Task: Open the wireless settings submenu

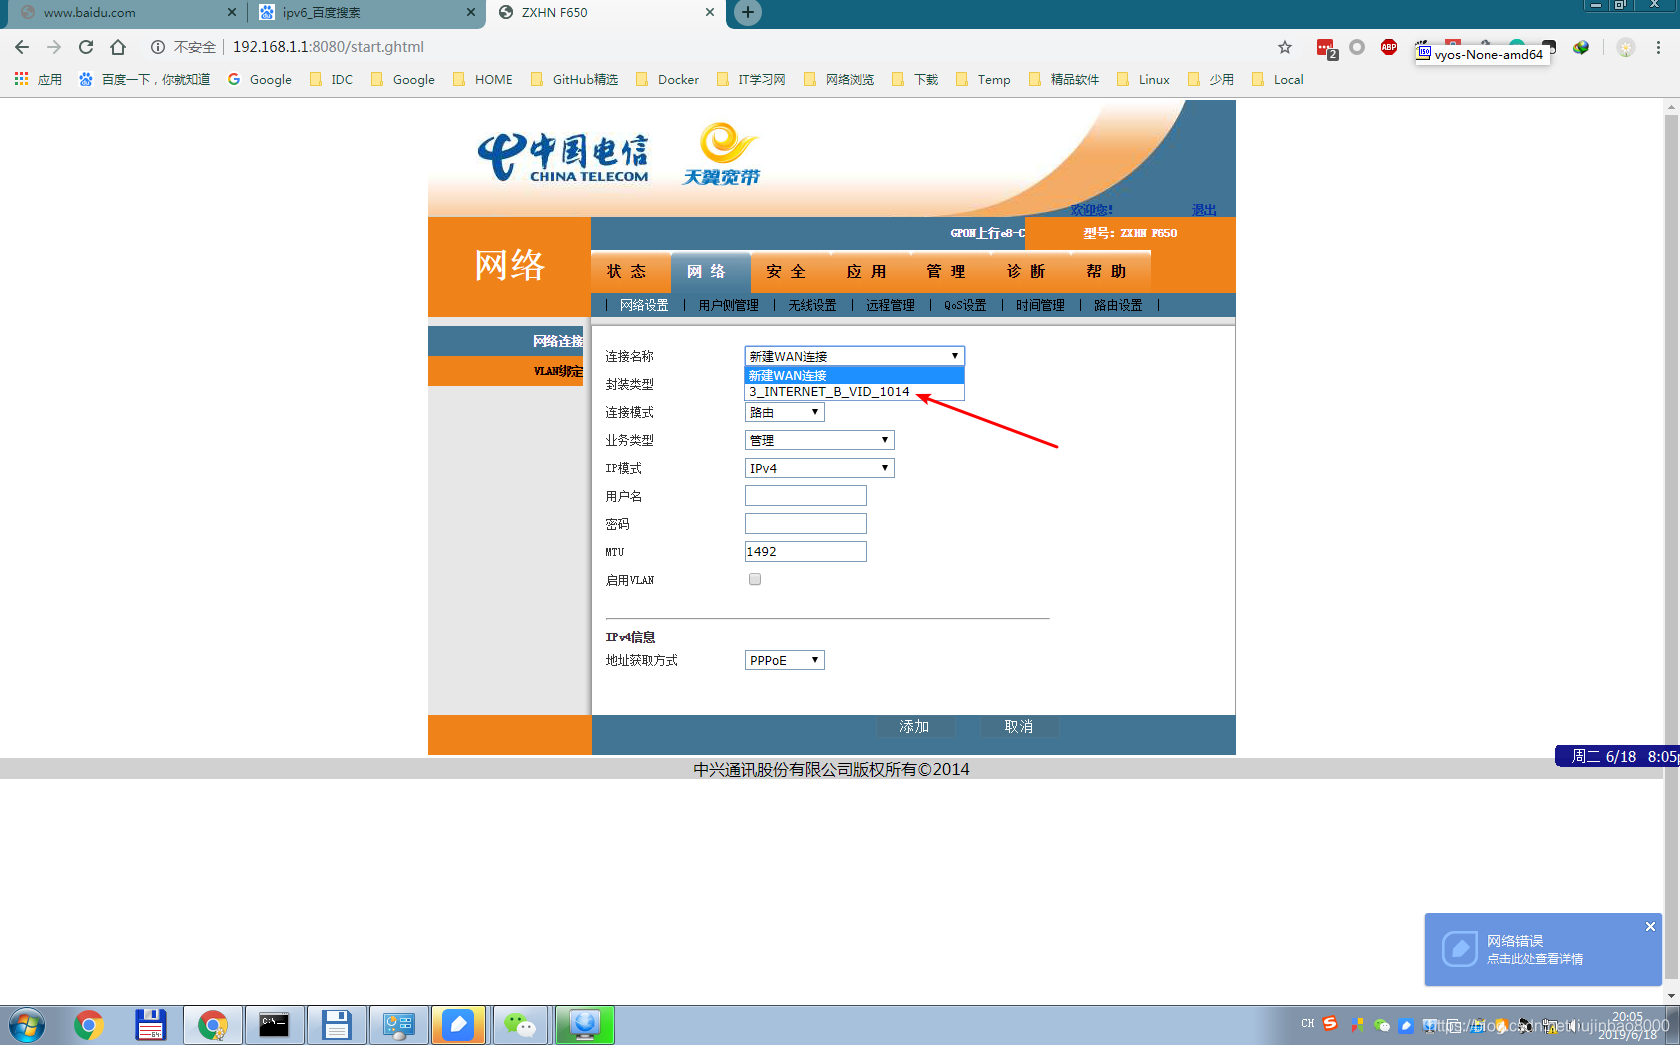Action: click(x=812, y=305)
